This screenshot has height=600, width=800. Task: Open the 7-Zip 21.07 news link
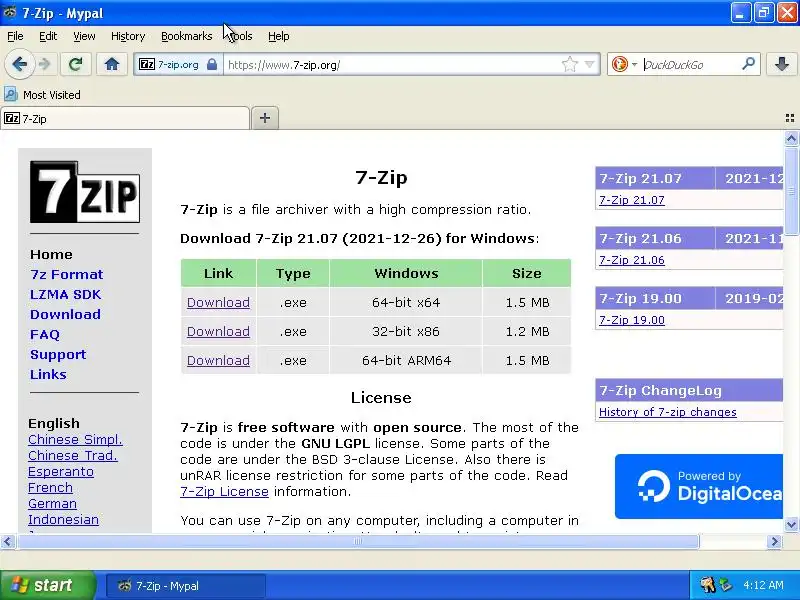coord(632,200)
